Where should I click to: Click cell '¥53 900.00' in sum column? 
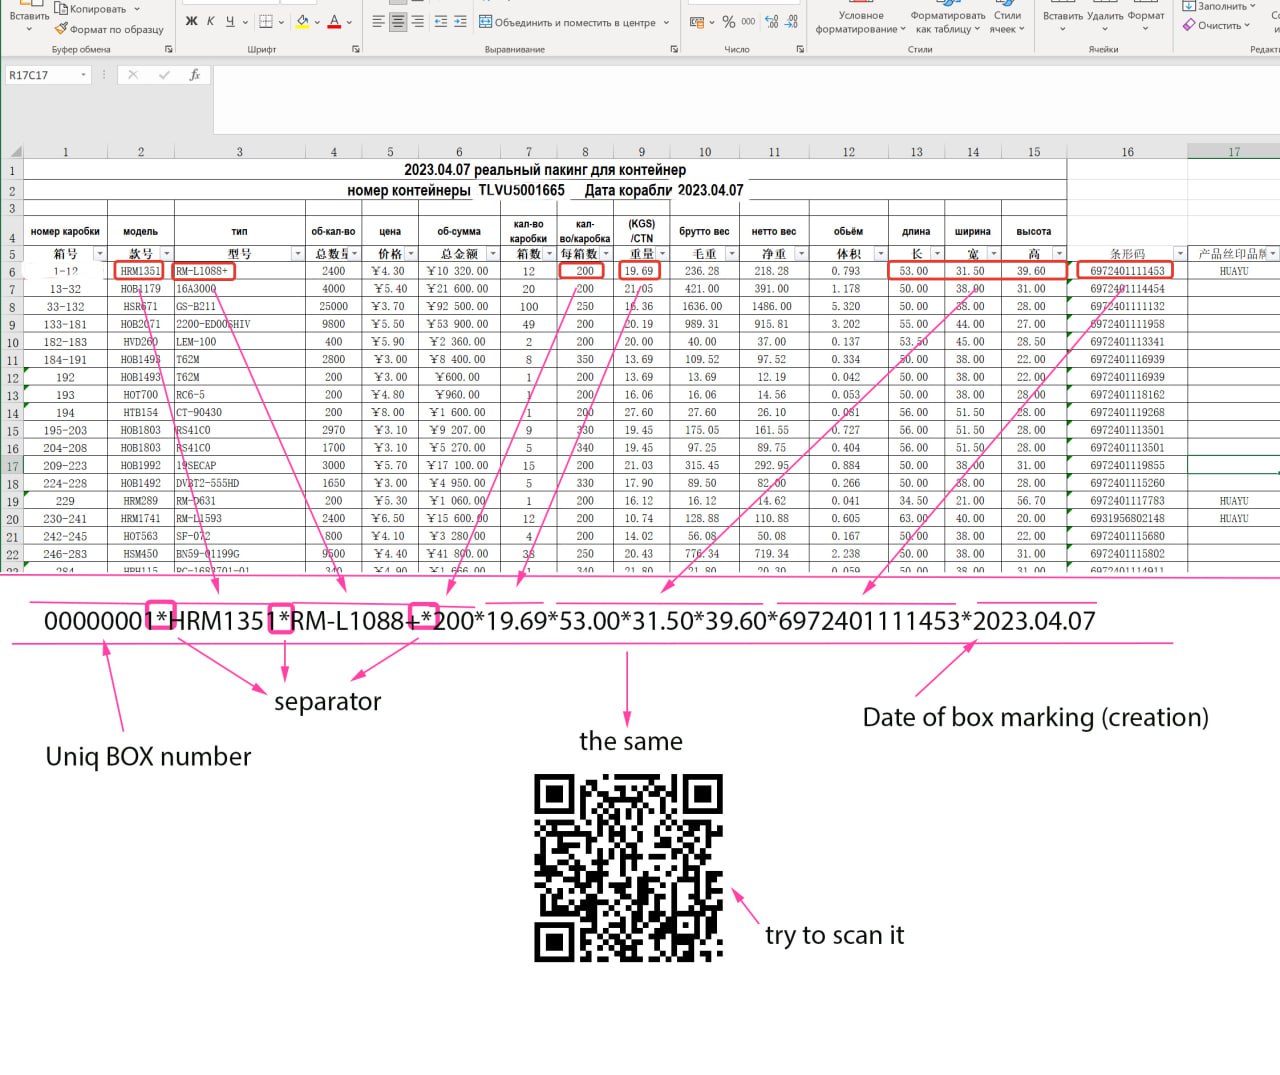coord(459,324)
